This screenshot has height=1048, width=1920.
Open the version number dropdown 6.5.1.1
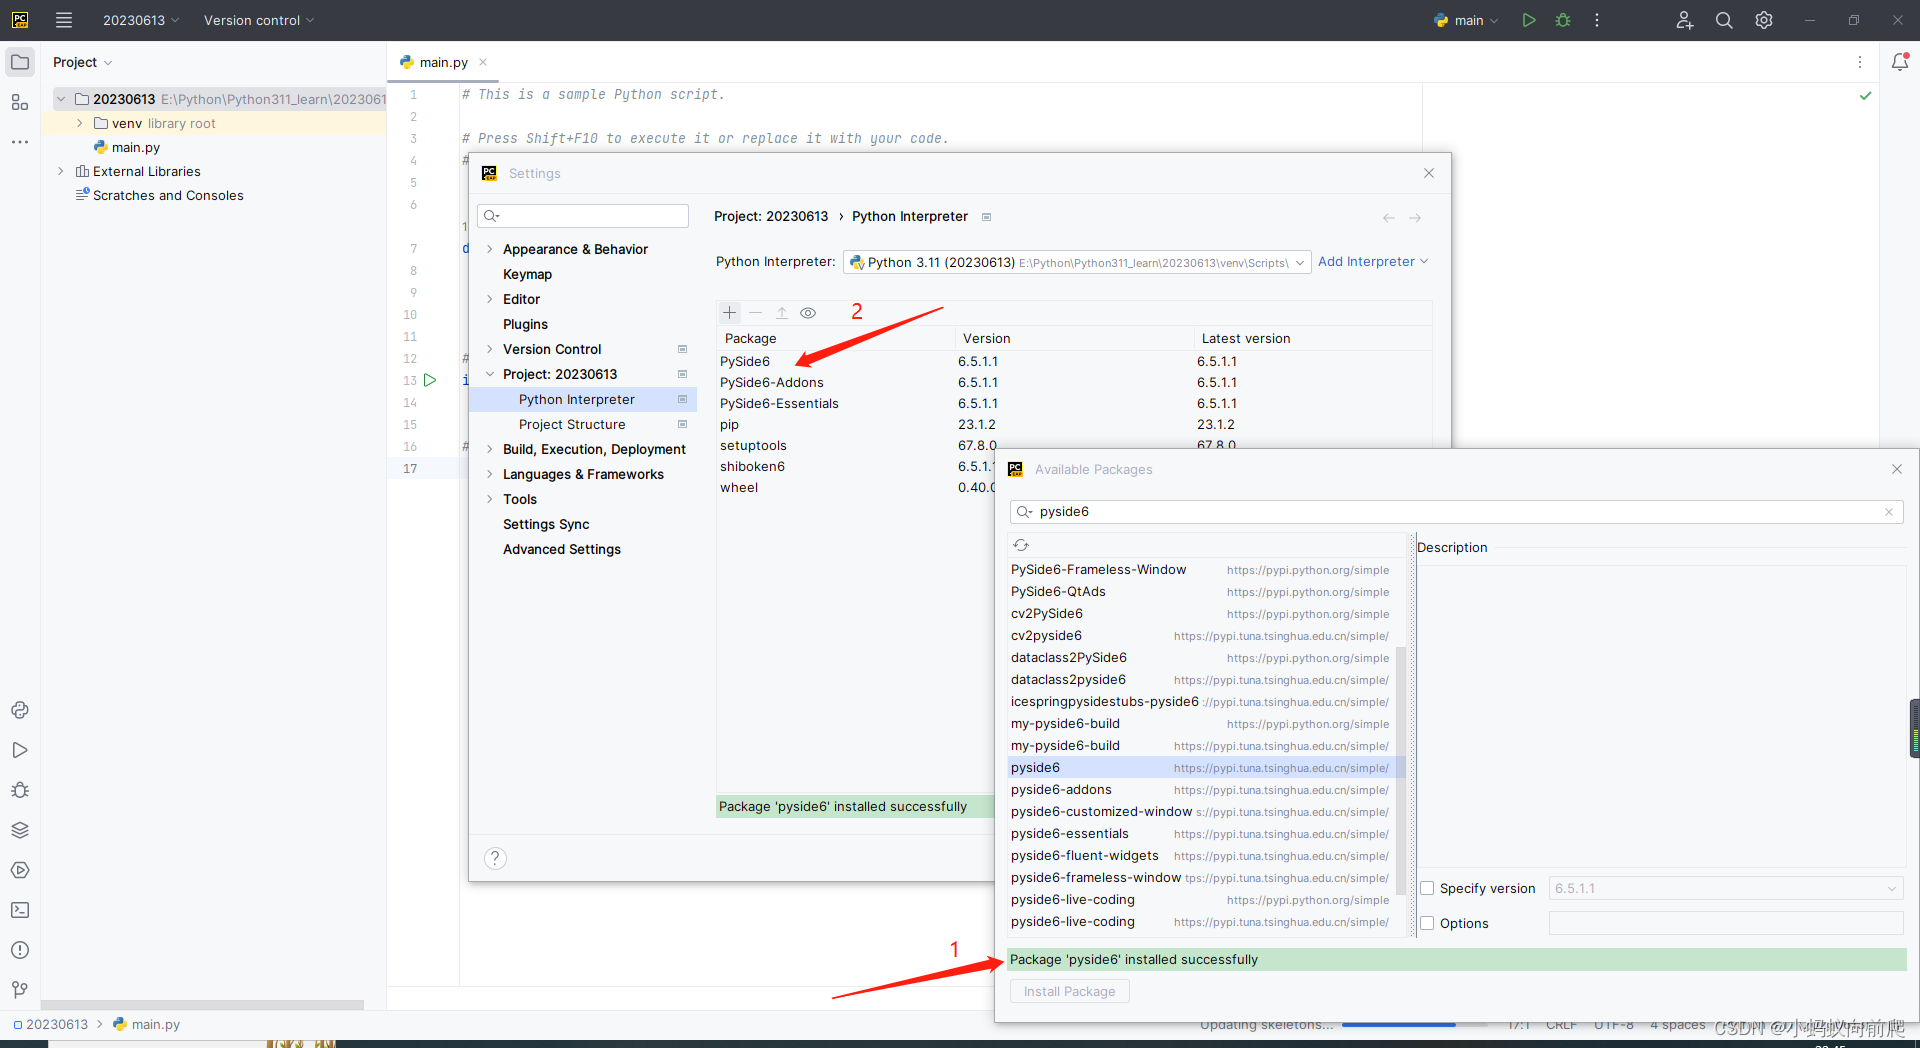(x=1726, y=888)
